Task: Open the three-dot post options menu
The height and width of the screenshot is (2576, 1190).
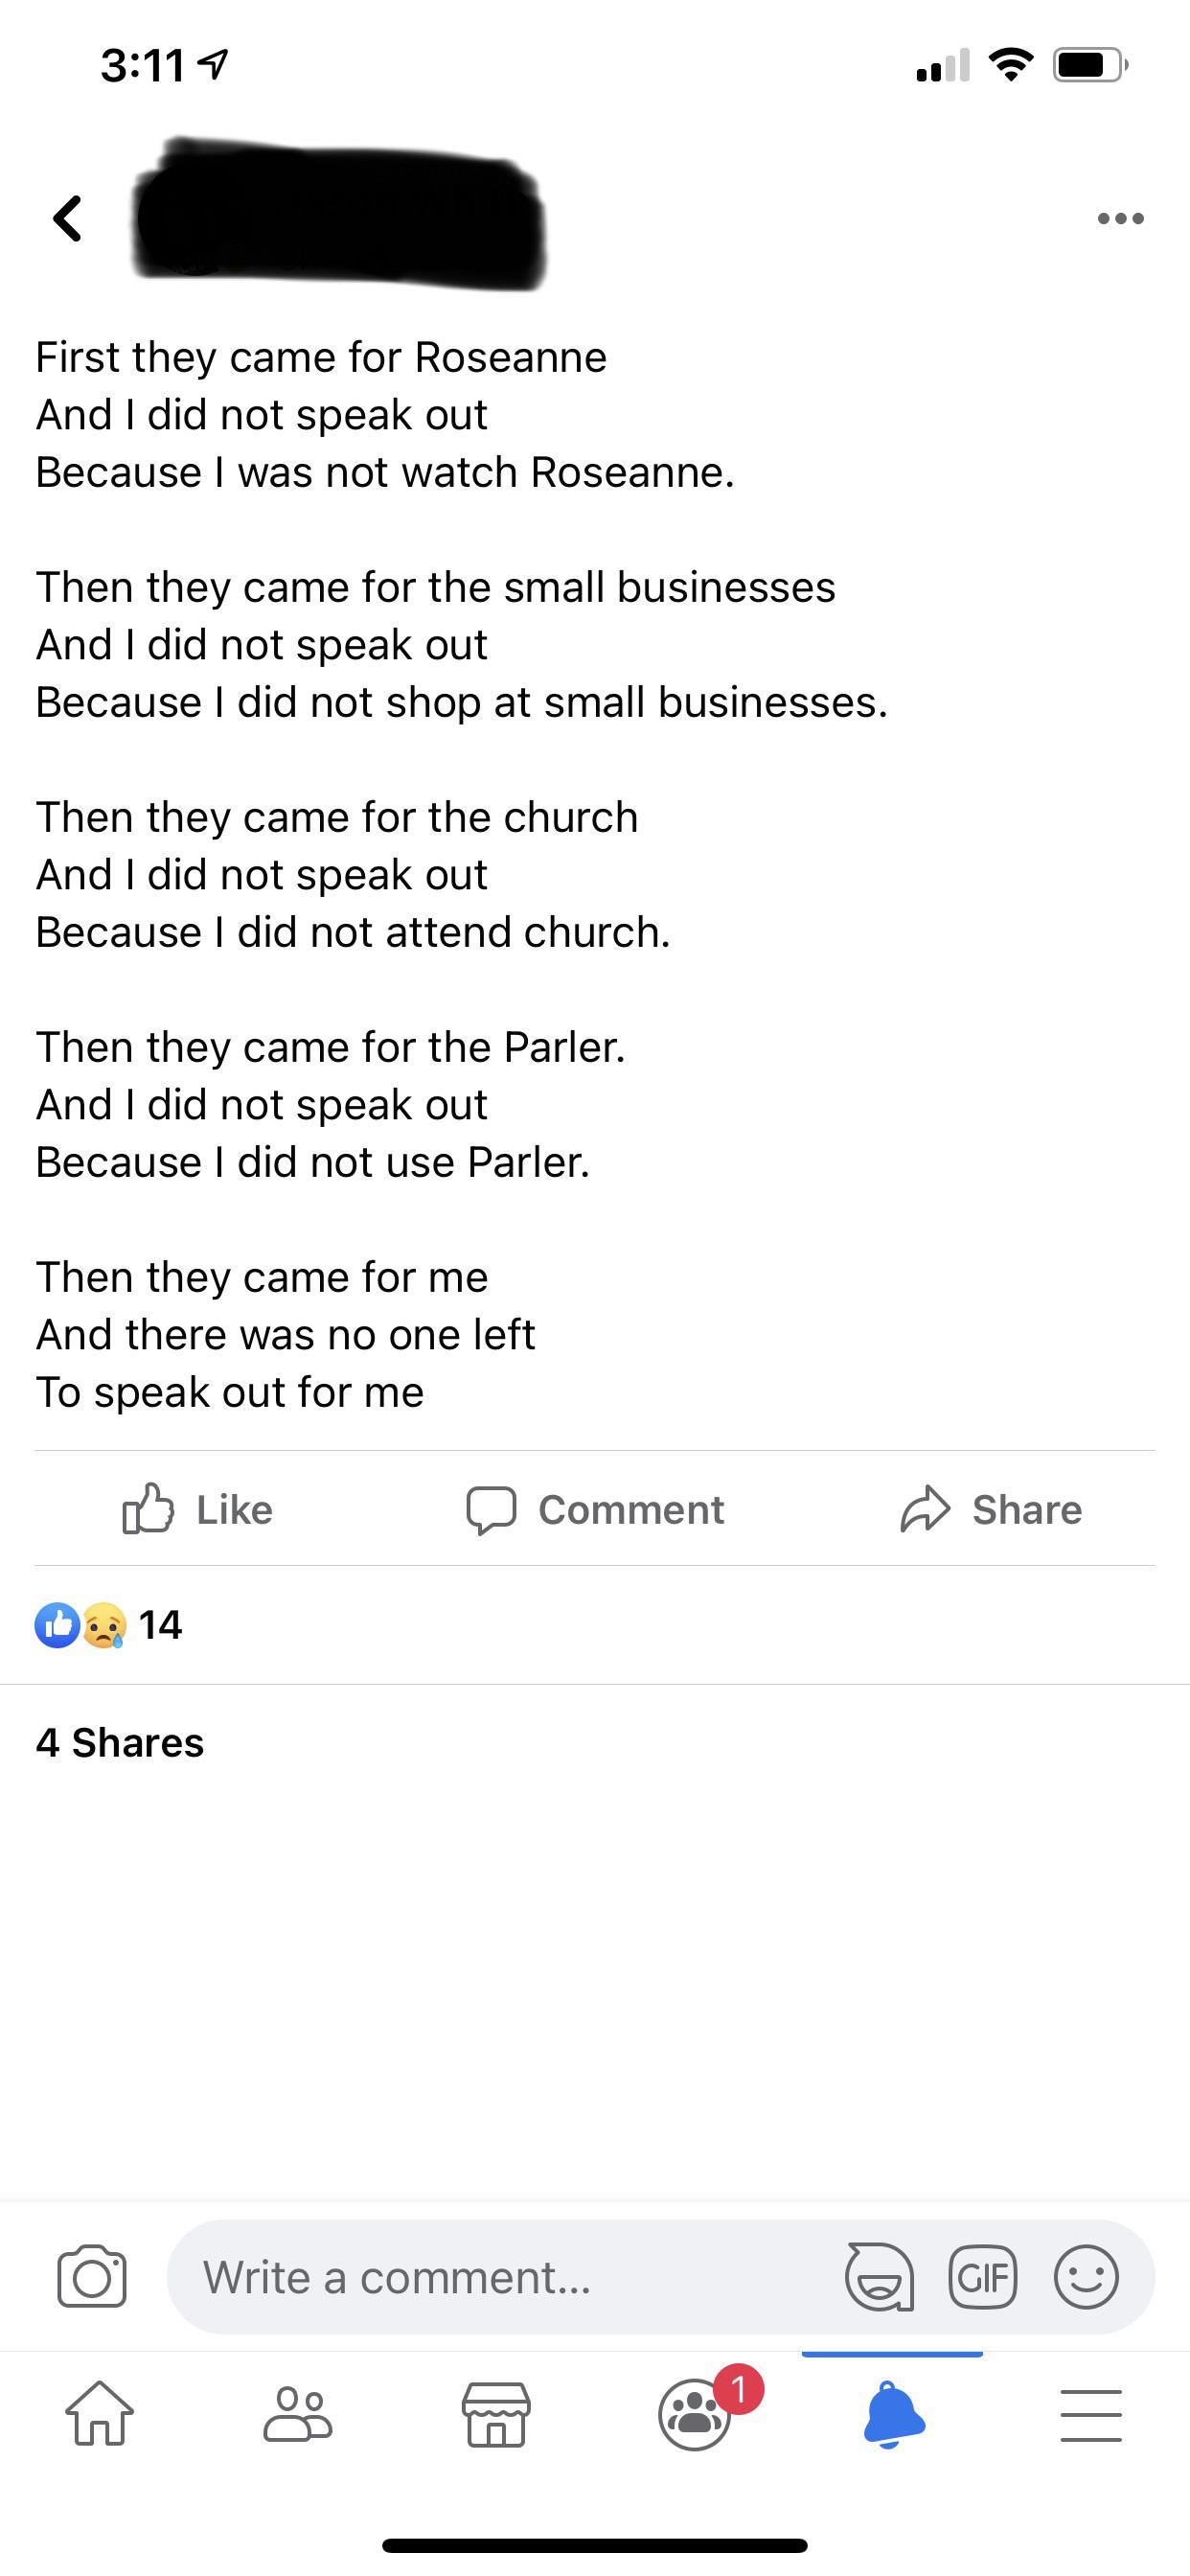Action: pyautogui.click(x=1120, y=218)
